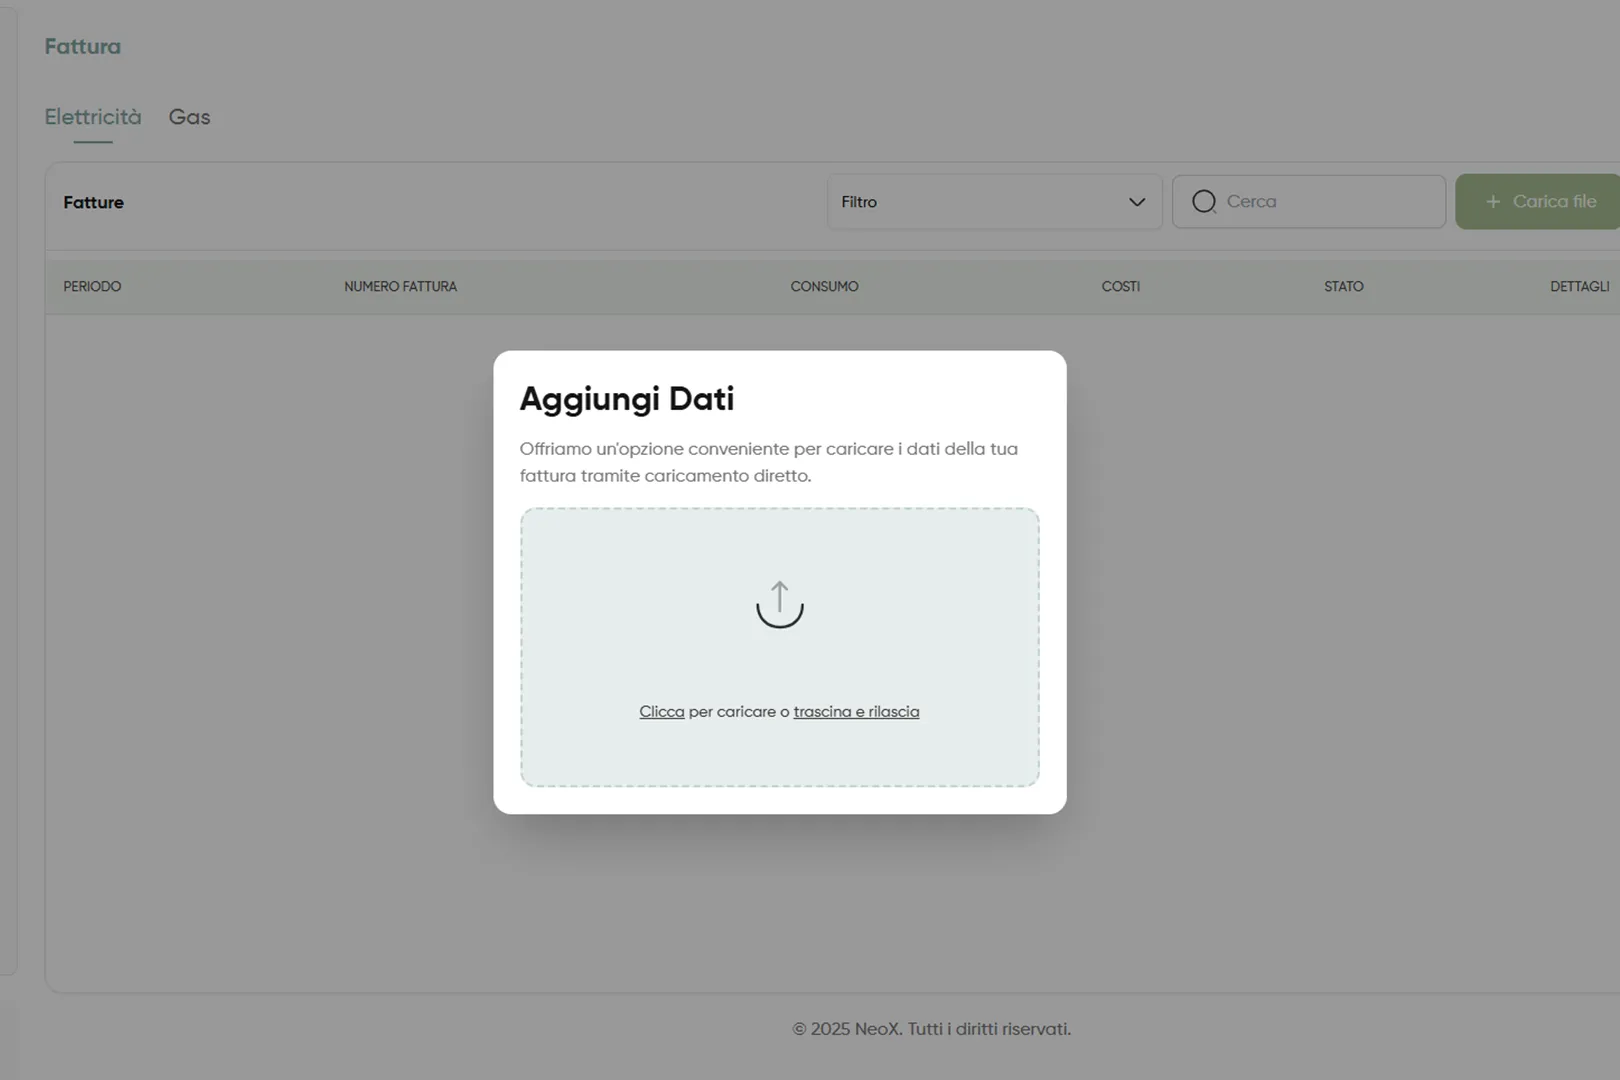Click the upload arrow icon in modal
Screen dimensions: 1620x1080
point(780,603)
